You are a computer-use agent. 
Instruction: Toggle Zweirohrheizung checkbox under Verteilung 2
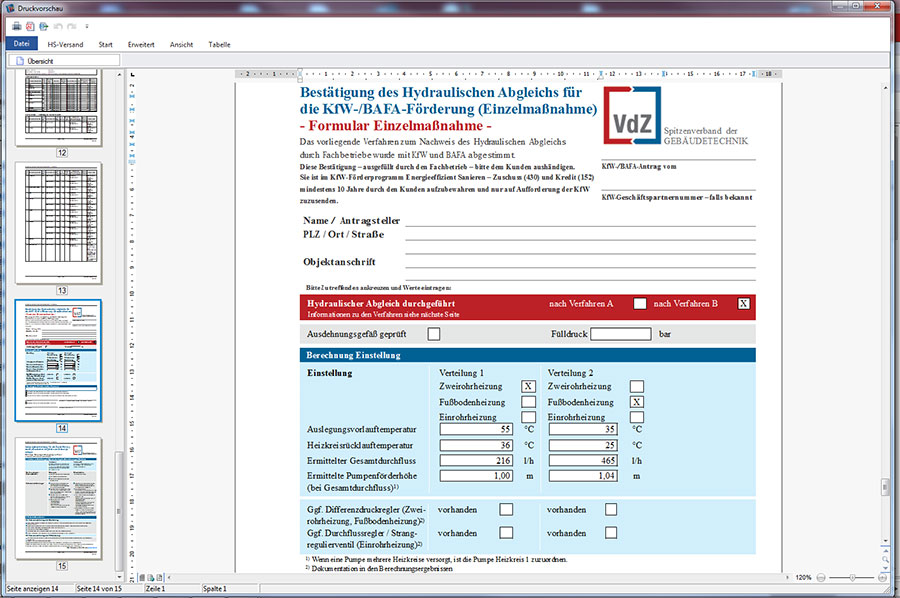pyautogui.click(x=637, y=386)
